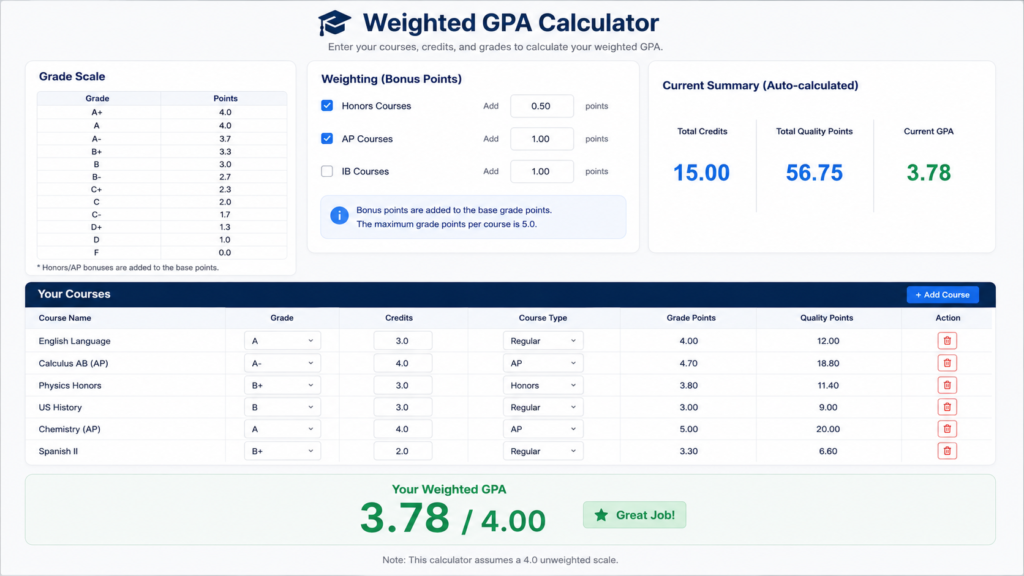Click the star icon in Great Job badge
This screenshot has height=576, width=1024.
pyautogui.click(x=601, y=515)
